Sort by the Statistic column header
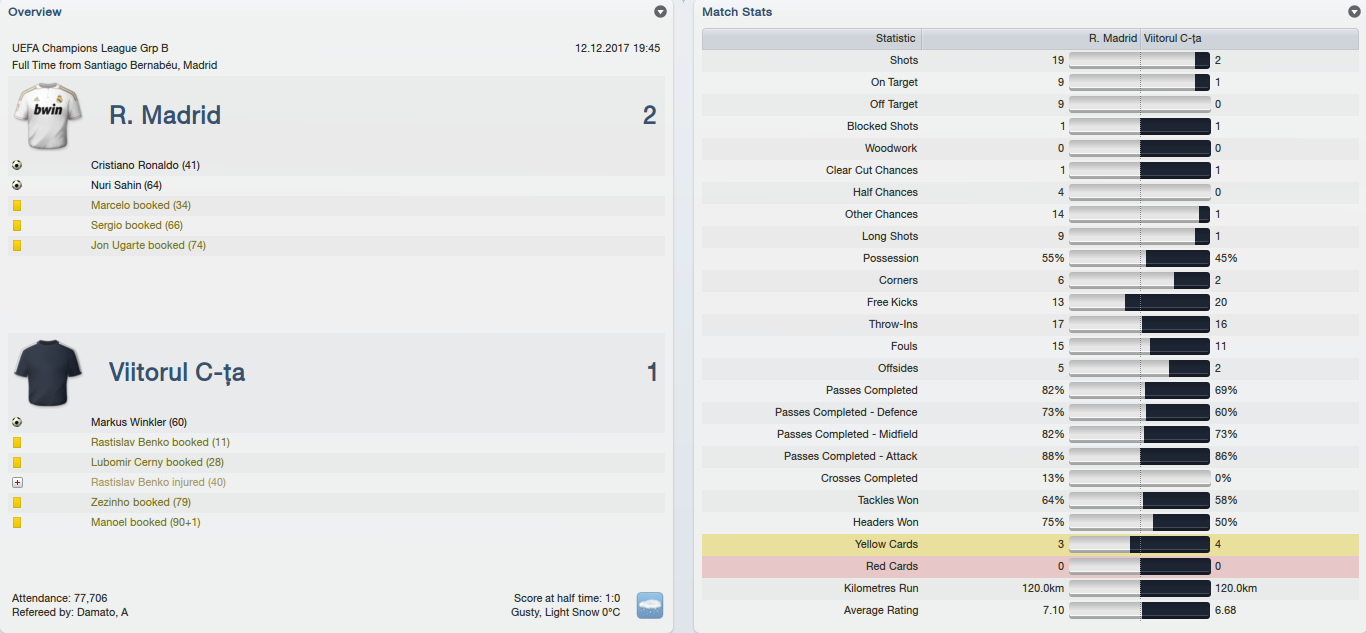Viewport: 1366px width, 633px height. click(812, 38)
